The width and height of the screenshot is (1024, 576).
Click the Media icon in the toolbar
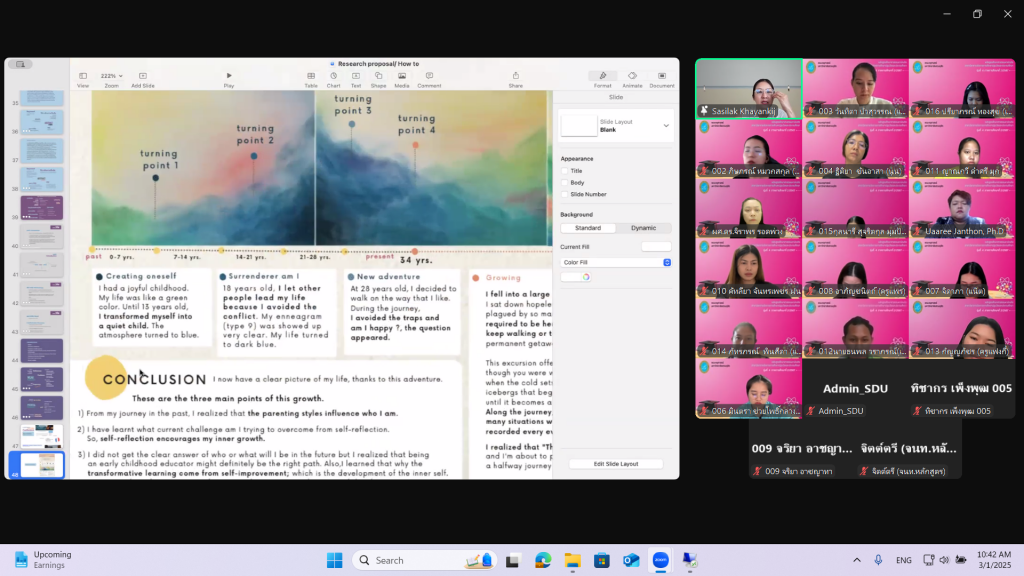(401, 76)
